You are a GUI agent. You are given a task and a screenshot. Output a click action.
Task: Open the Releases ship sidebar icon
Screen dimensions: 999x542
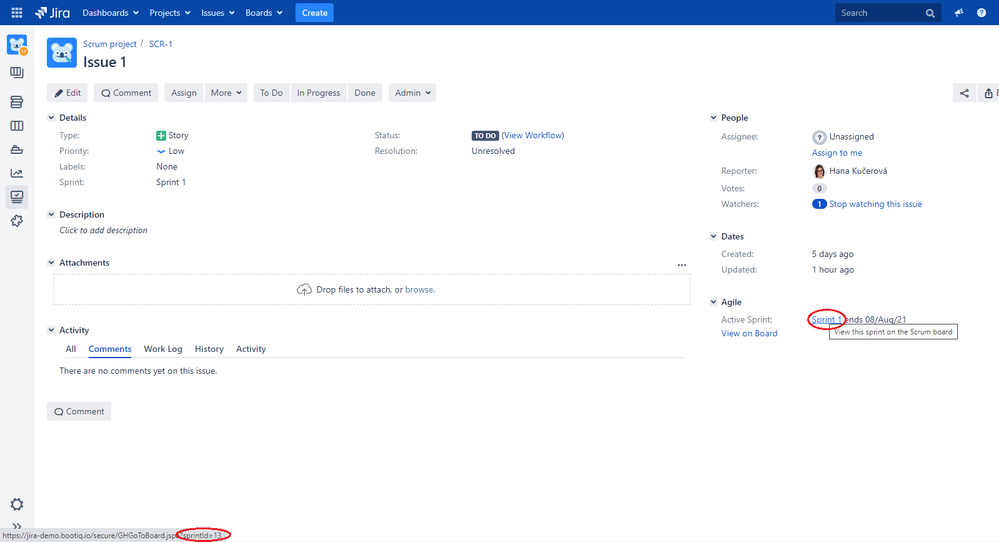[x=17, y=150]
